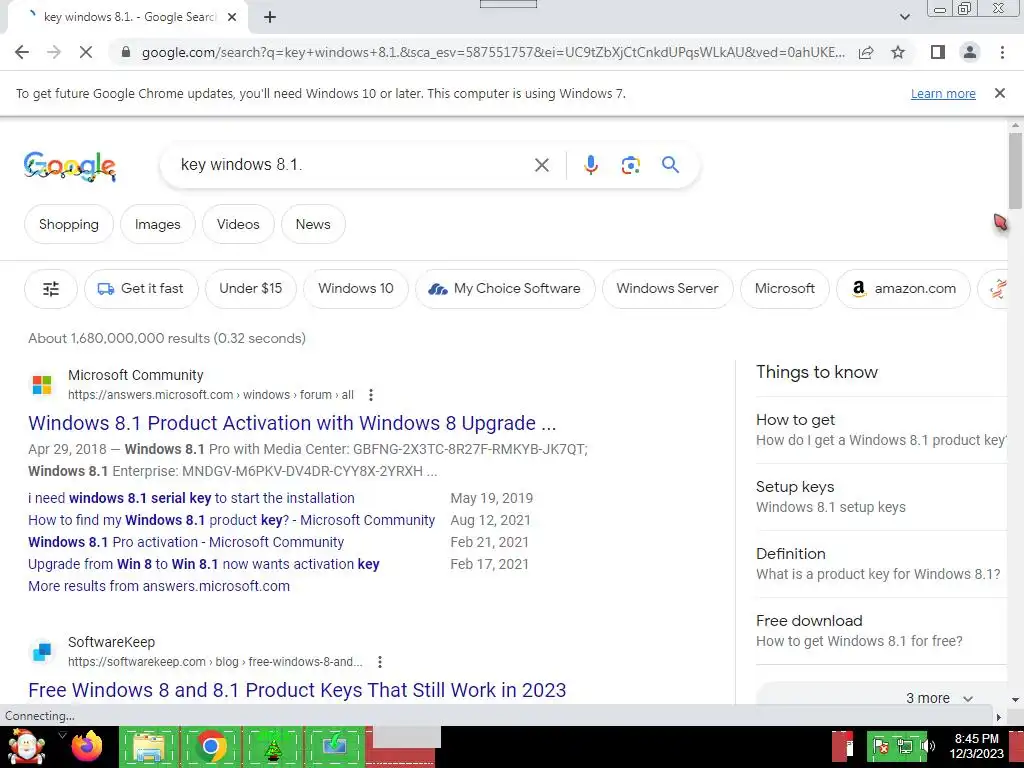Apply Windows Server filter chip
Screen dimensions: 1024x768
tap(667, 289)
